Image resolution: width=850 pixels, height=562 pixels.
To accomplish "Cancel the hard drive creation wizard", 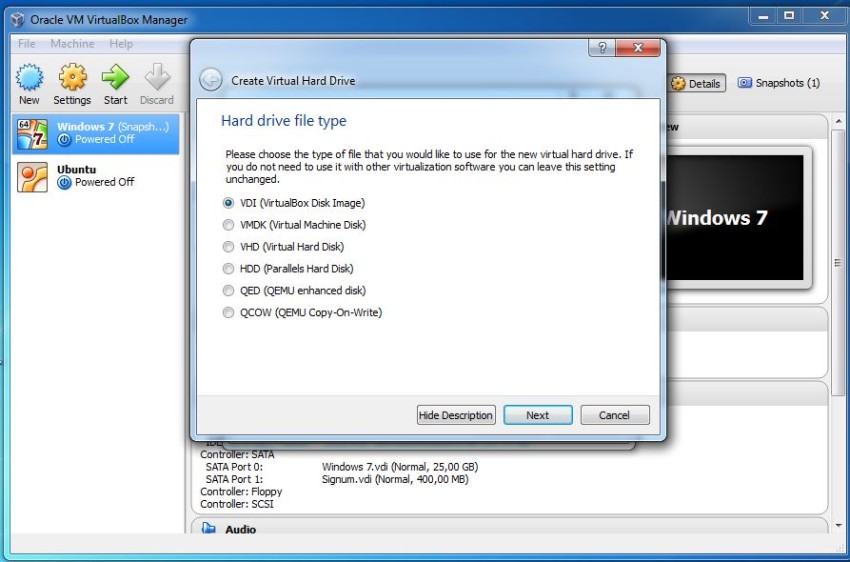I will pos(615,415).
